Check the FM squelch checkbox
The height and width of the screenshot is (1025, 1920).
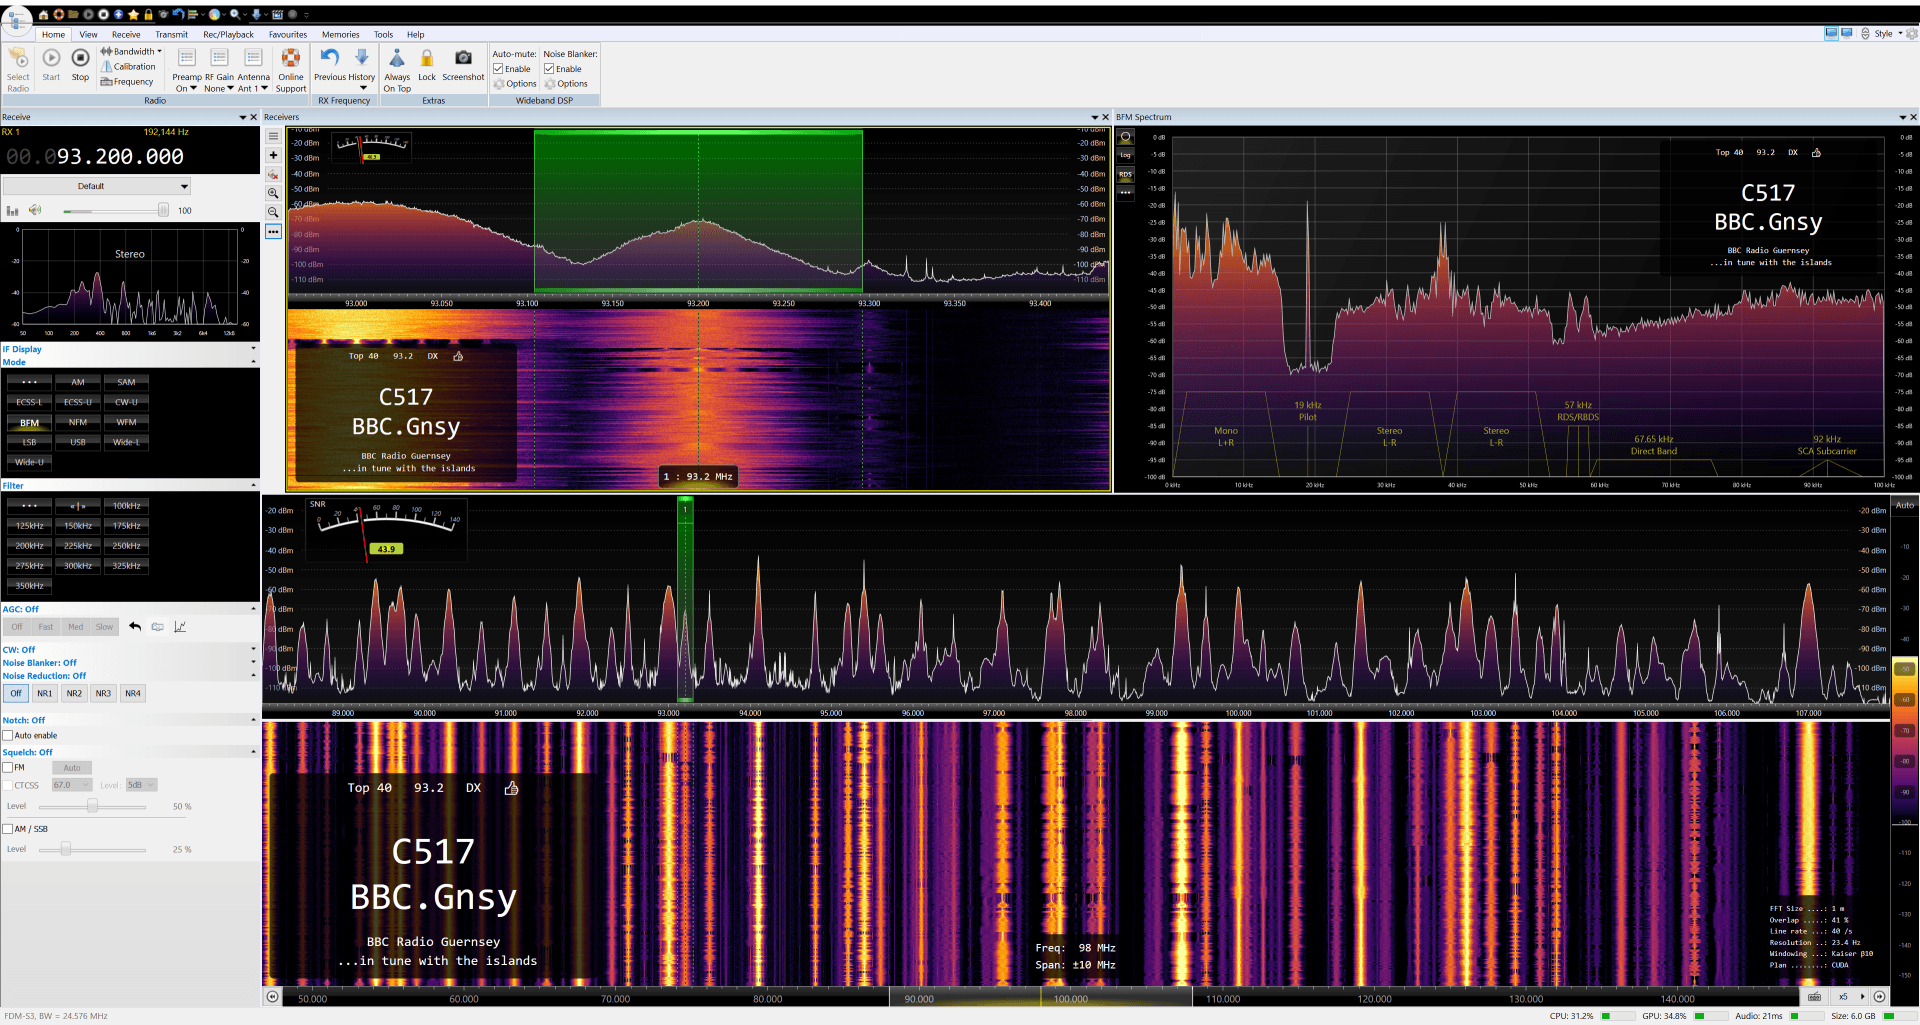tap(8, 768)
